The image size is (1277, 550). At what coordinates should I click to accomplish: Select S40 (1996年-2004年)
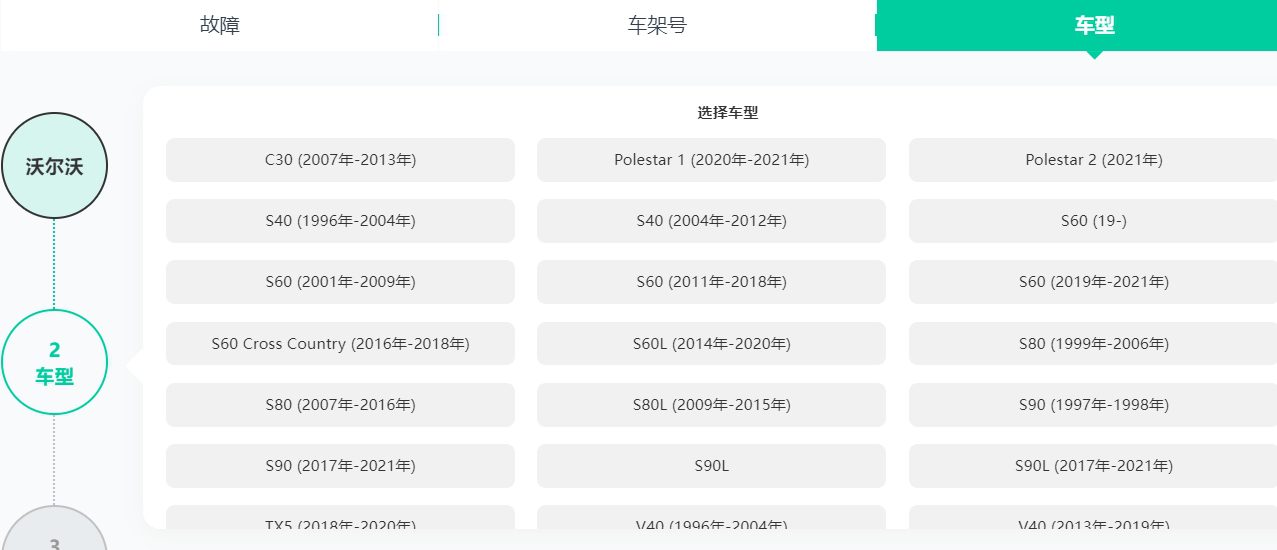tap(340, 221)
